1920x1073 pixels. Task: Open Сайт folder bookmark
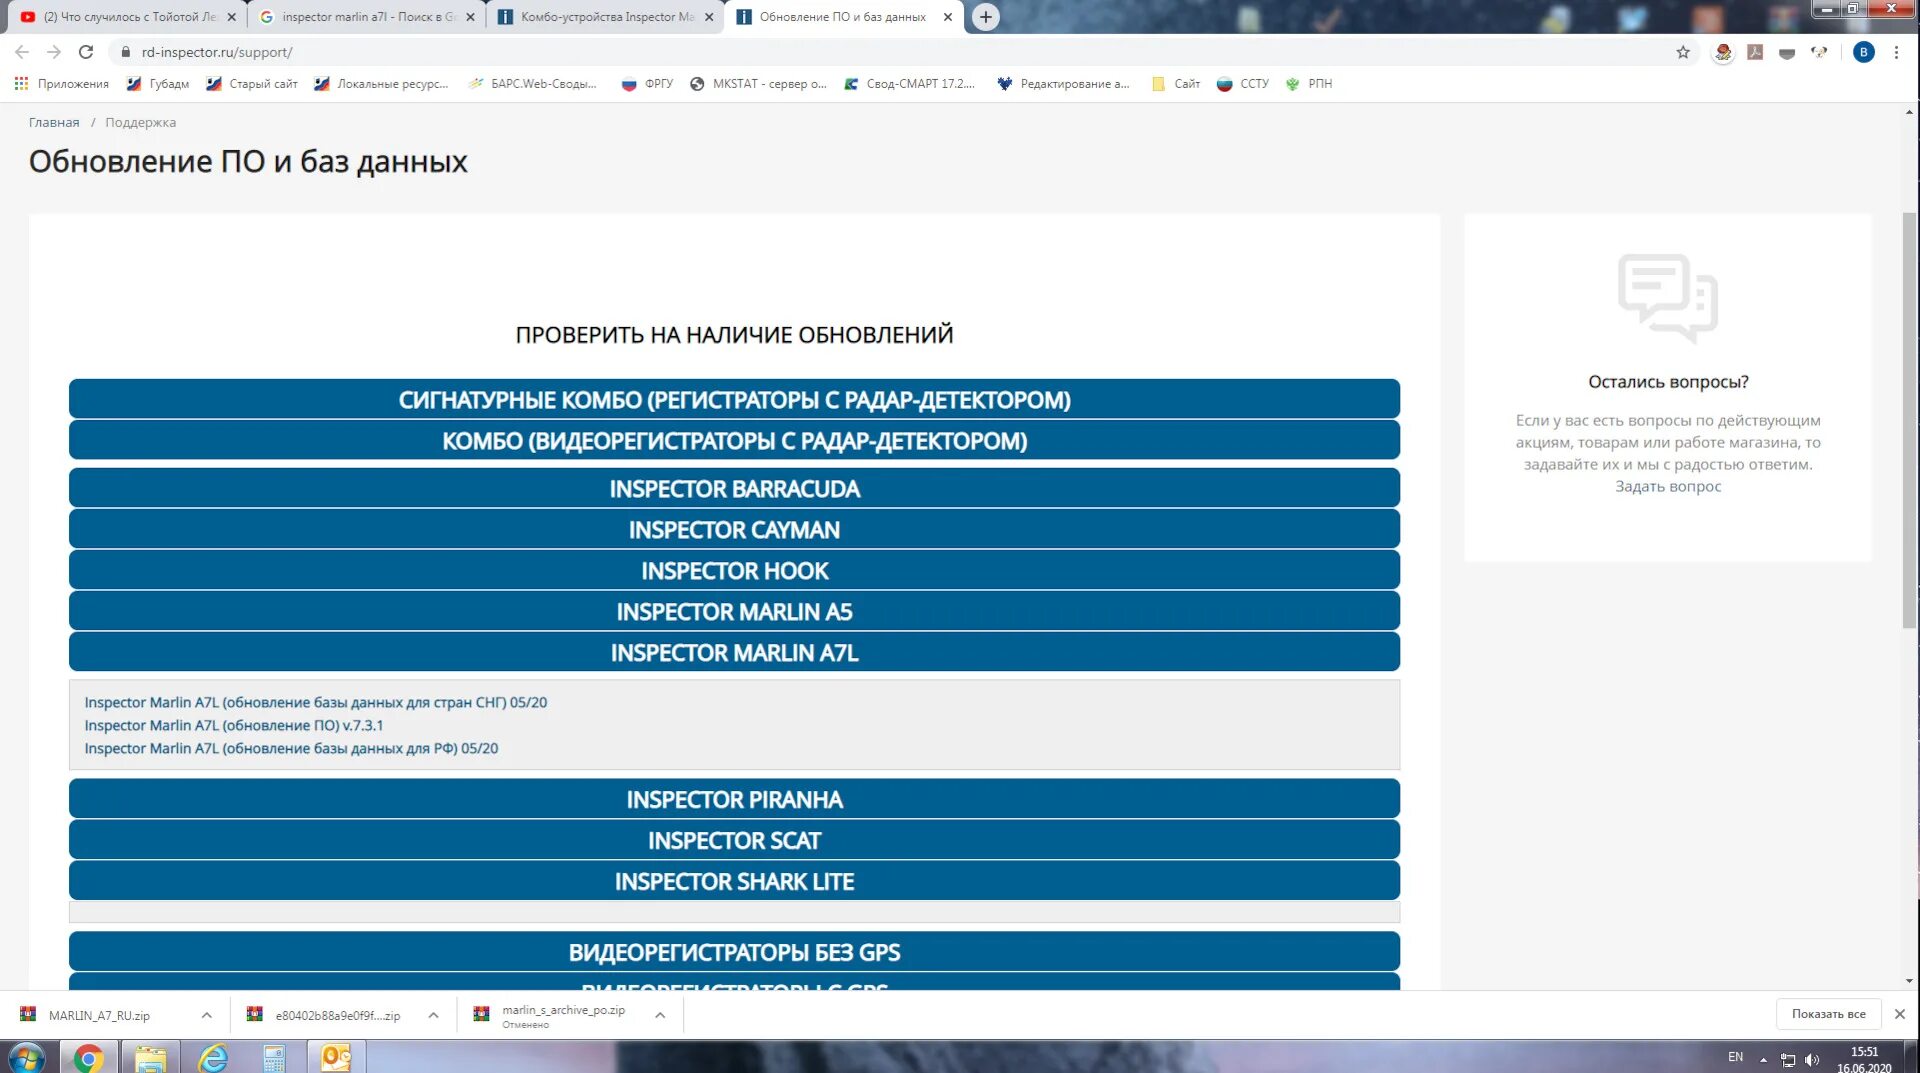tap(1176, 84)
